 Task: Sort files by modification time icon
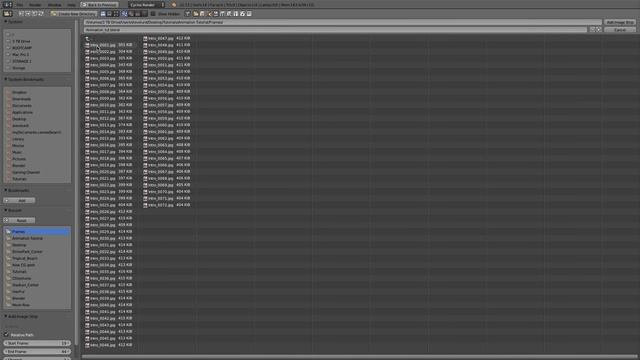(x=138, y=13)
